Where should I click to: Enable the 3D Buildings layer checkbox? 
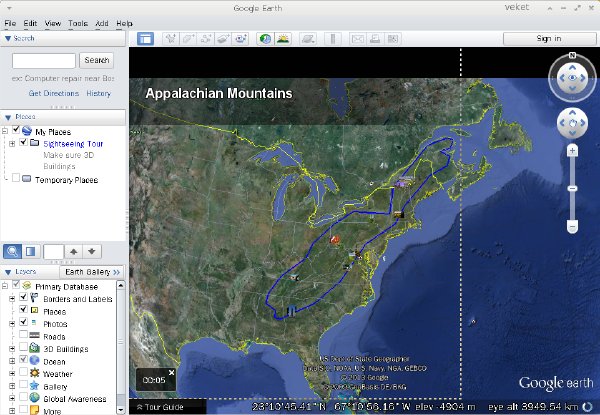(23, 347)
